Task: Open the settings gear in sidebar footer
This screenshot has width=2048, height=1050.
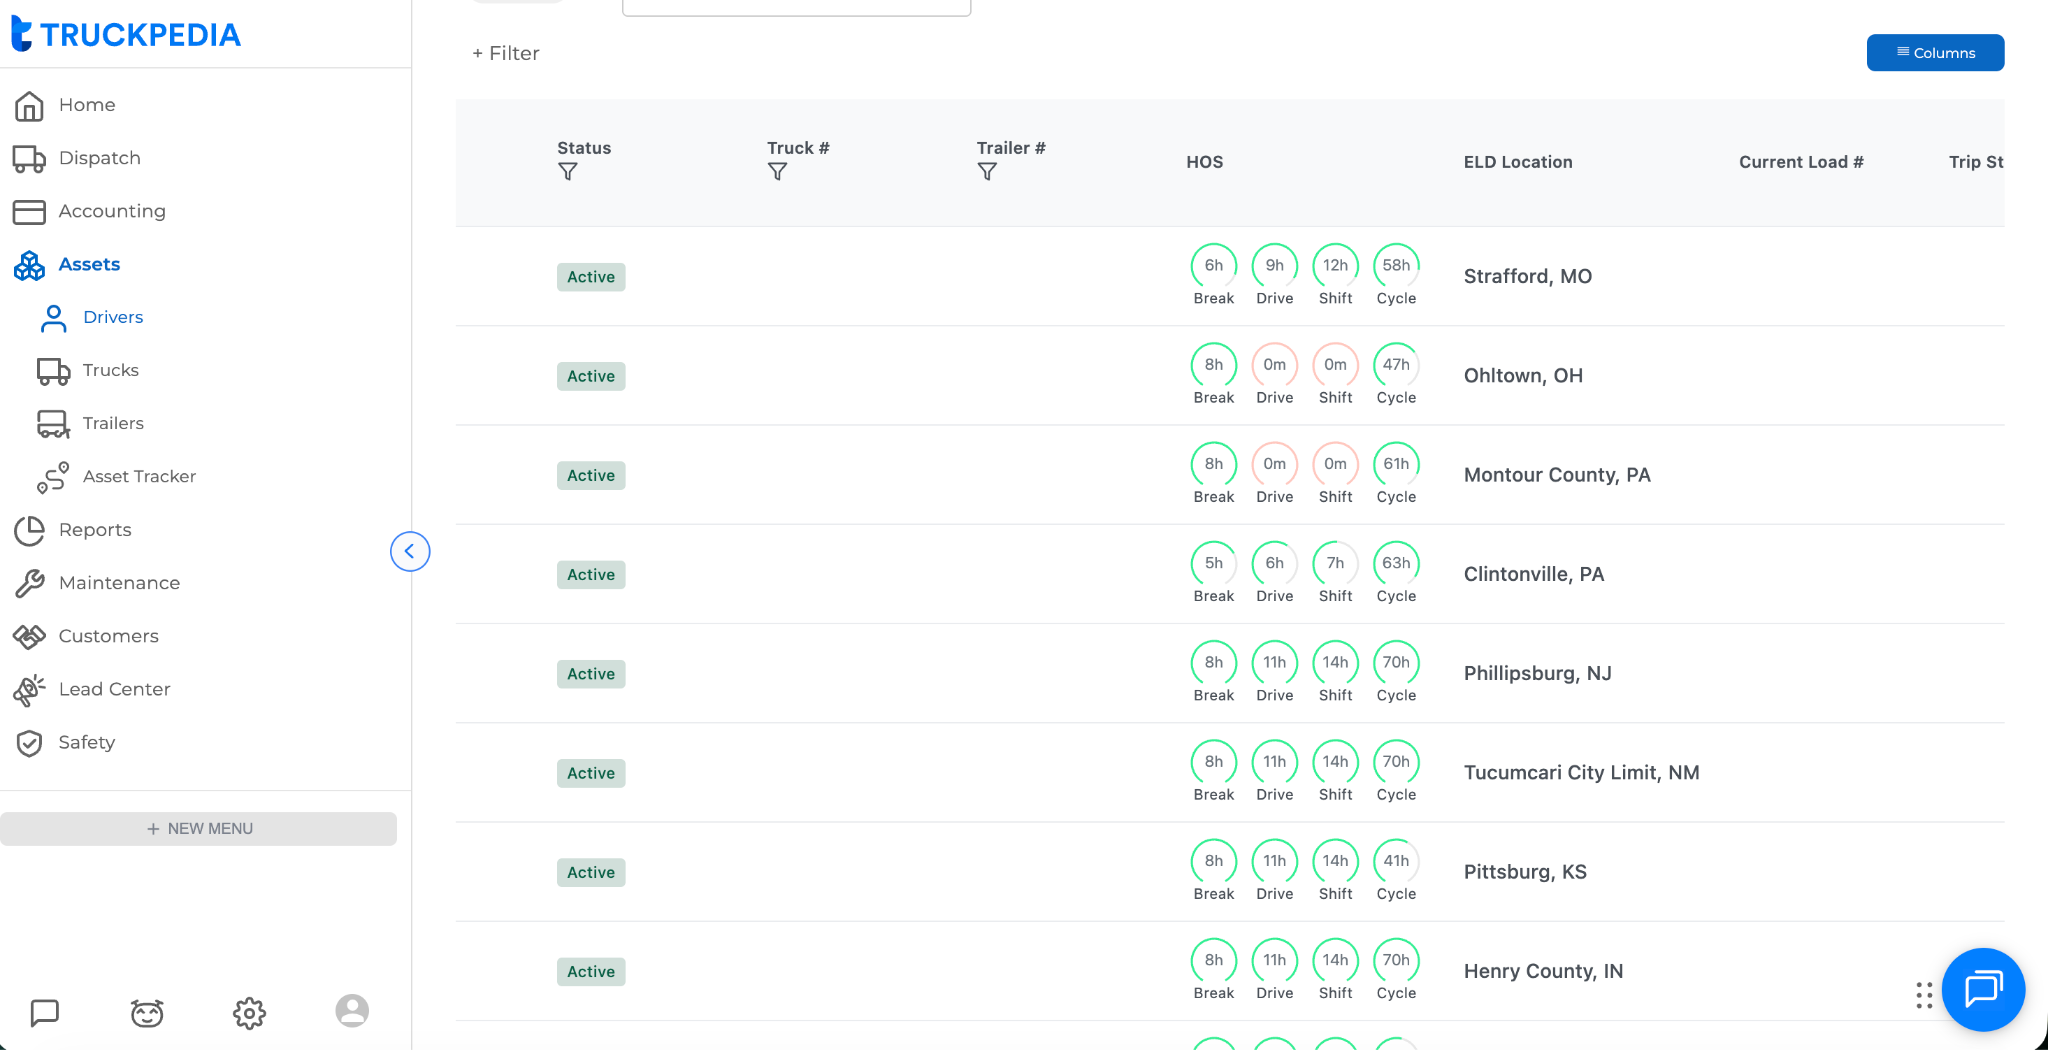Action: [249, 1013]
